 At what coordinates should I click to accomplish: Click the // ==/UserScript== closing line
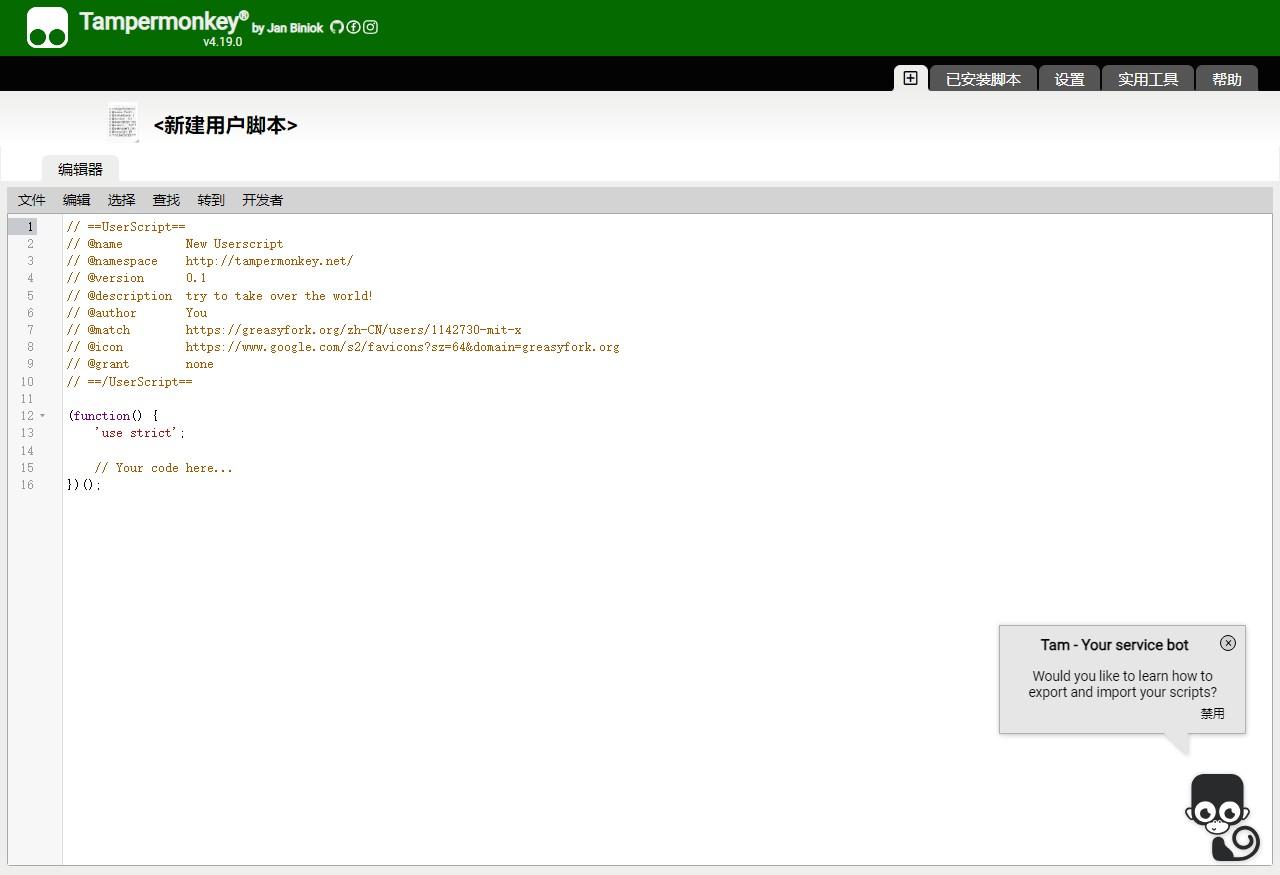(130, 382)
